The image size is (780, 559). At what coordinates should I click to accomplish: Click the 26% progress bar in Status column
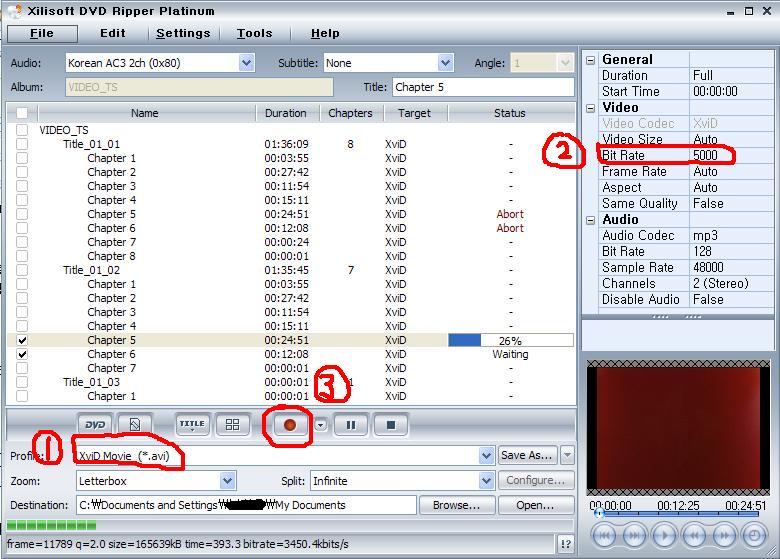(510, 340)
